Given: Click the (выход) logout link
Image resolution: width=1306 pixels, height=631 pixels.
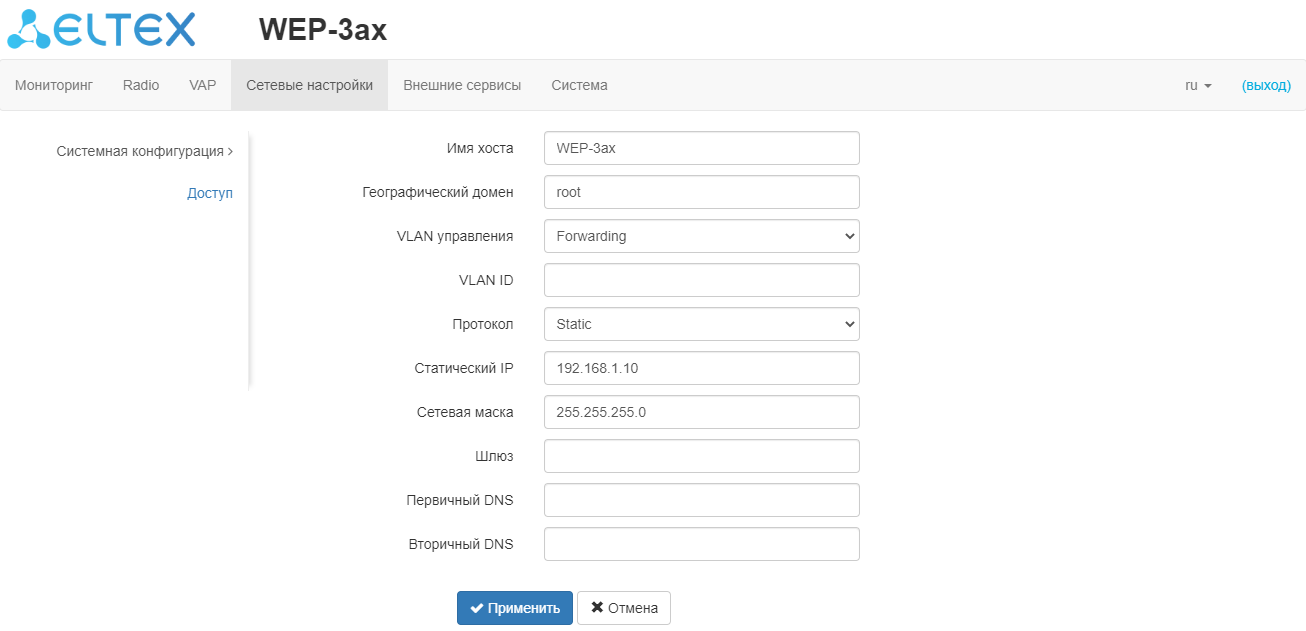Looking at the screenshot, I should [x=1266, y=85].
